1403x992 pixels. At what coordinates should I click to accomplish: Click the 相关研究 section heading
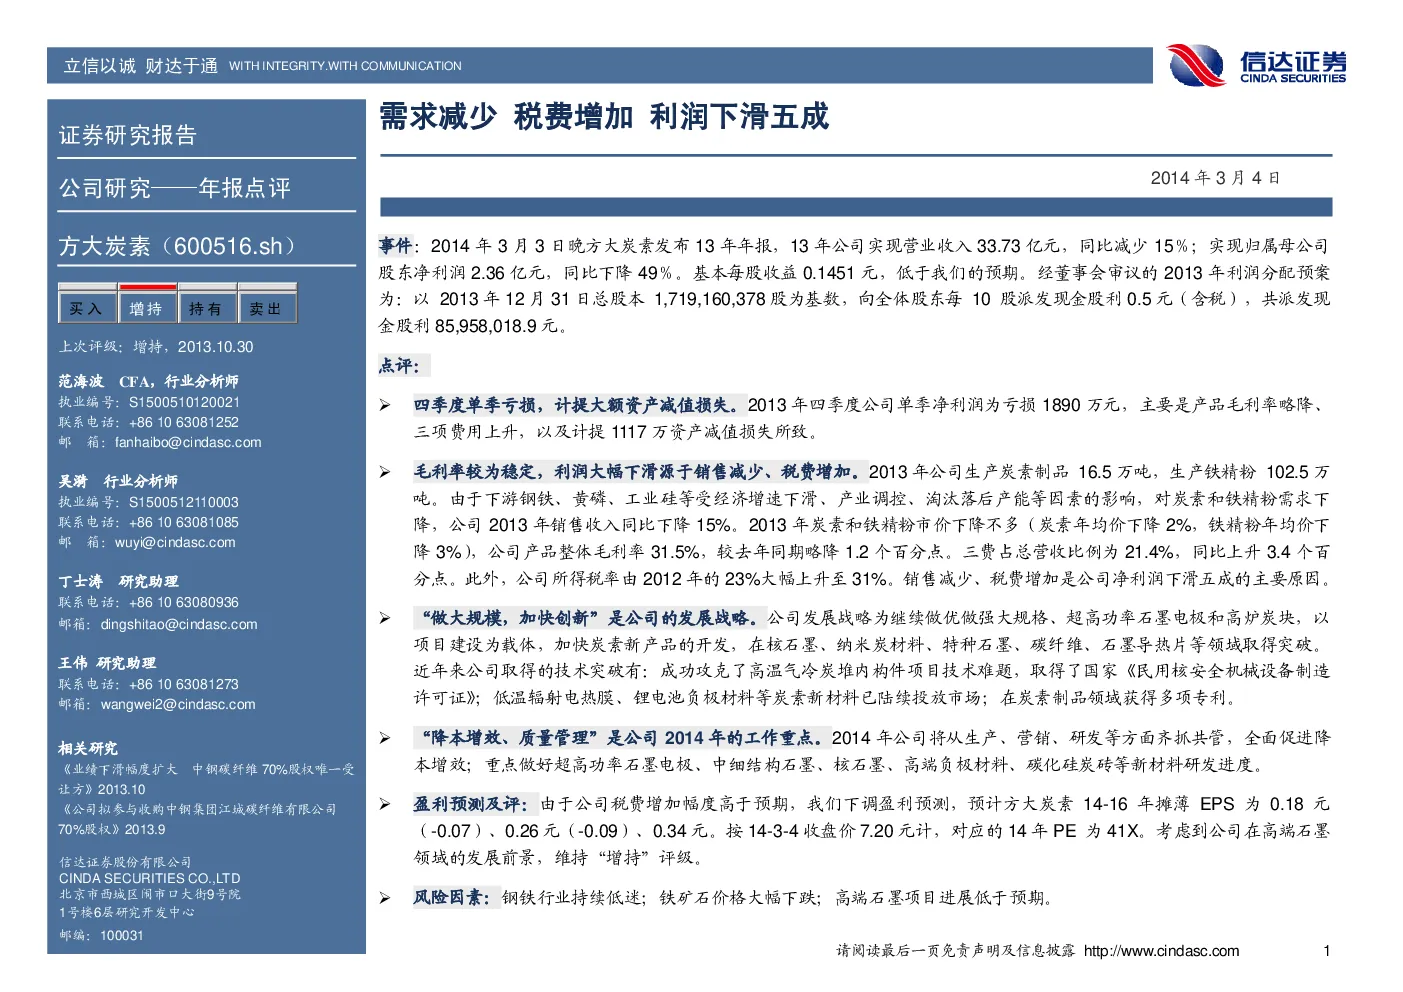coord(88,748)
